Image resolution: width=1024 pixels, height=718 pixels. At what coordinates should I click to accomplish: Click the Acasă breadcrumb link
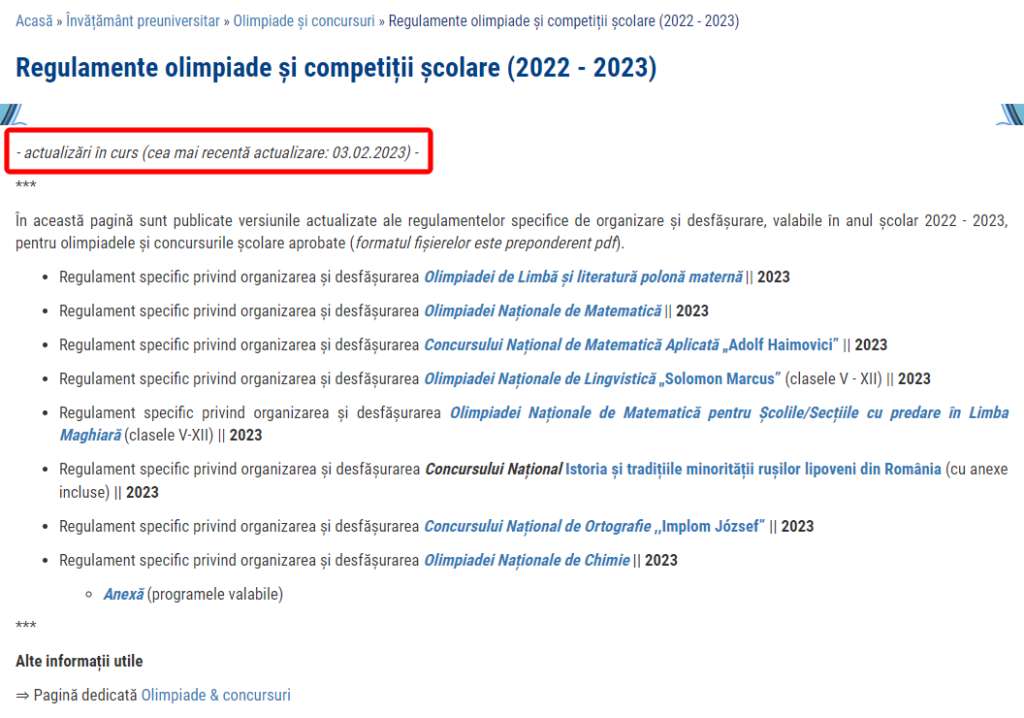[x=34, y=20]
